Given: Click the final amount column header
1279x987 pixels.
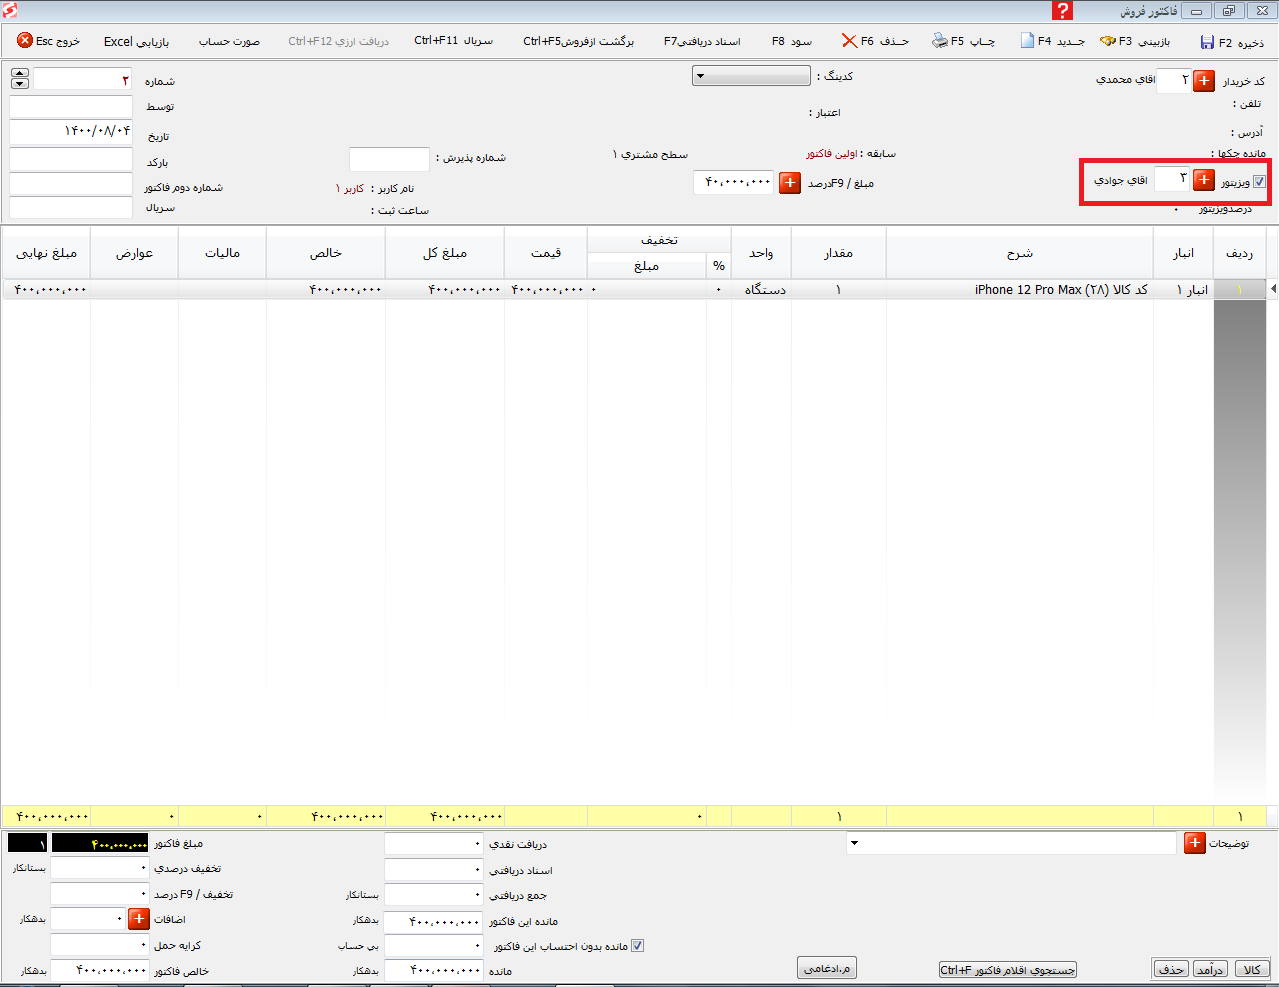Looking at the screenshot, I should pos(46,253).
